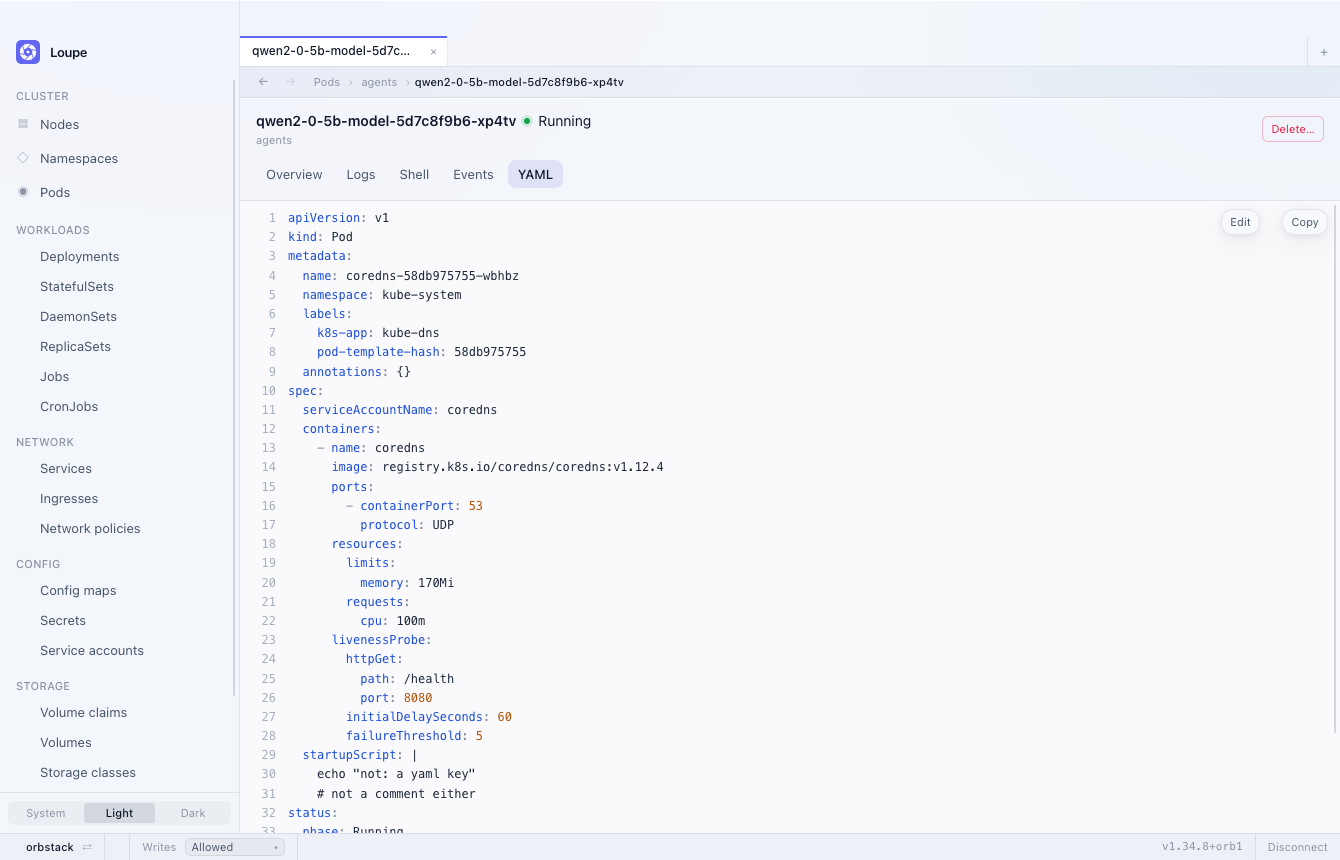The width and height of the screenshot is (1340, 860).
Task: Click the orbstack context name
Action: tap(50, 847)
